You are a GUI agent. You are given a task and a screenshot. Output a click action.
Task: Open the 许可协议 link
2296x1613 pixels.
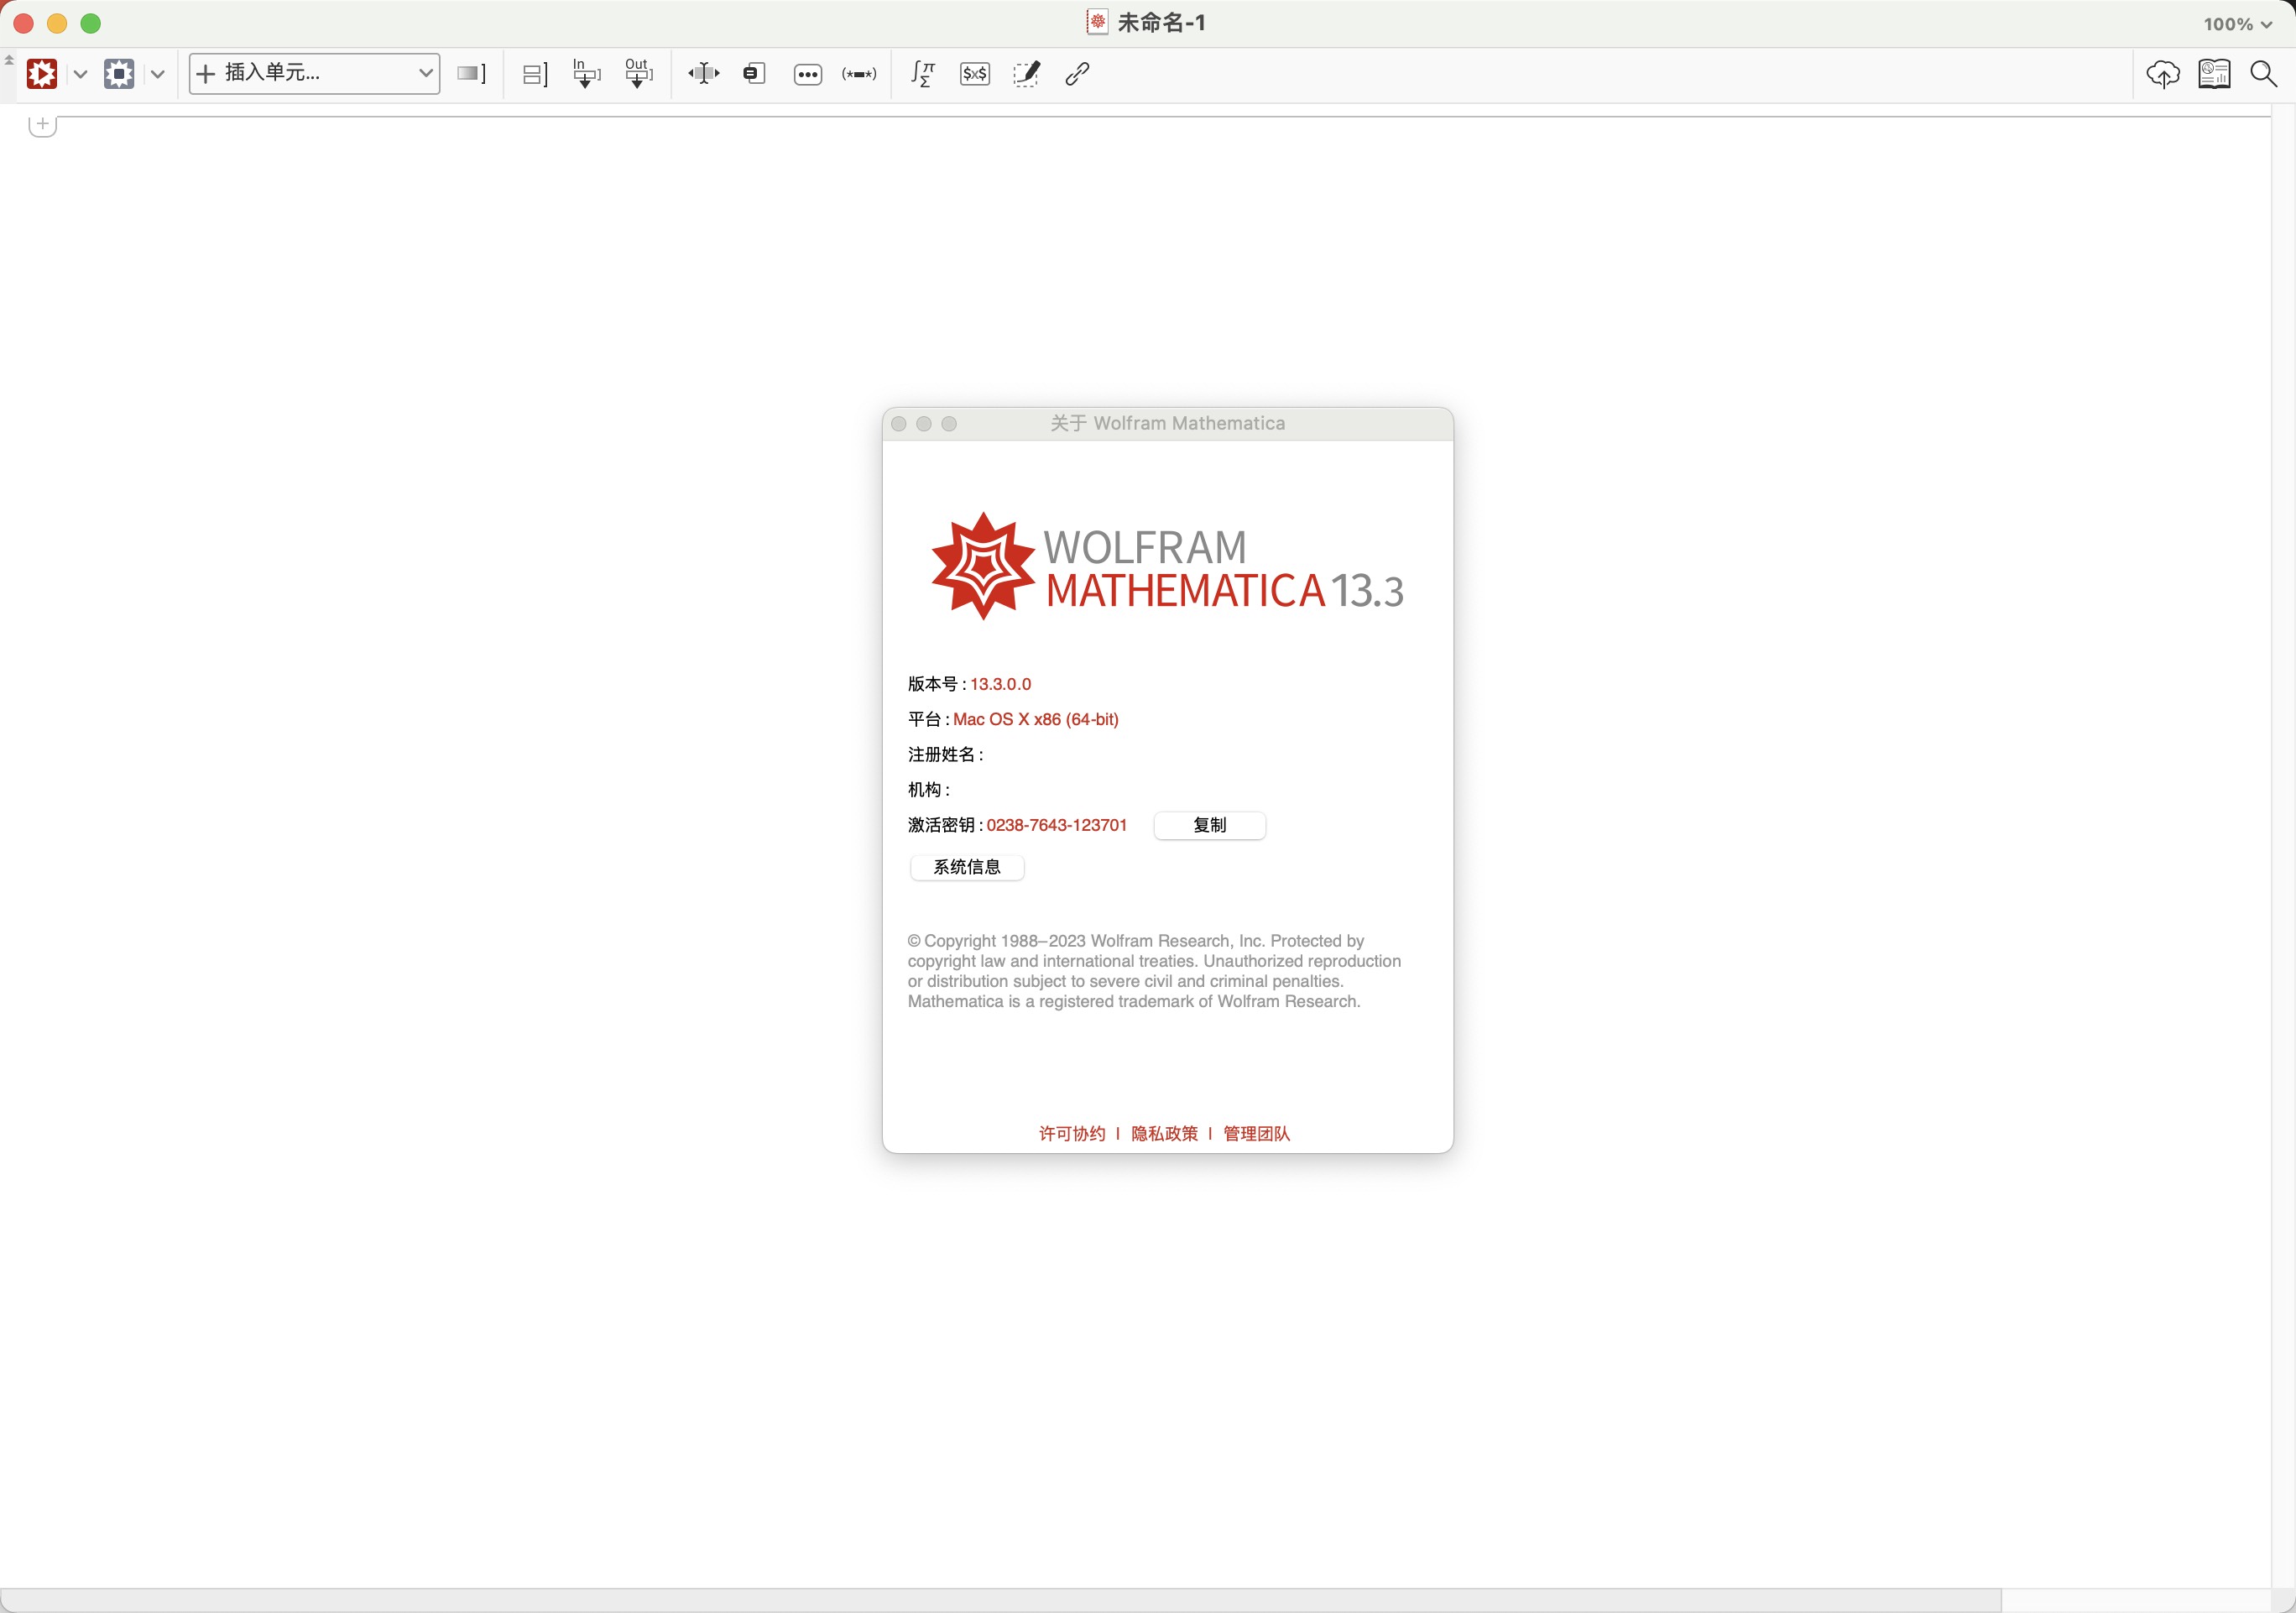pyautogui.click(x=1071, y=1133)
